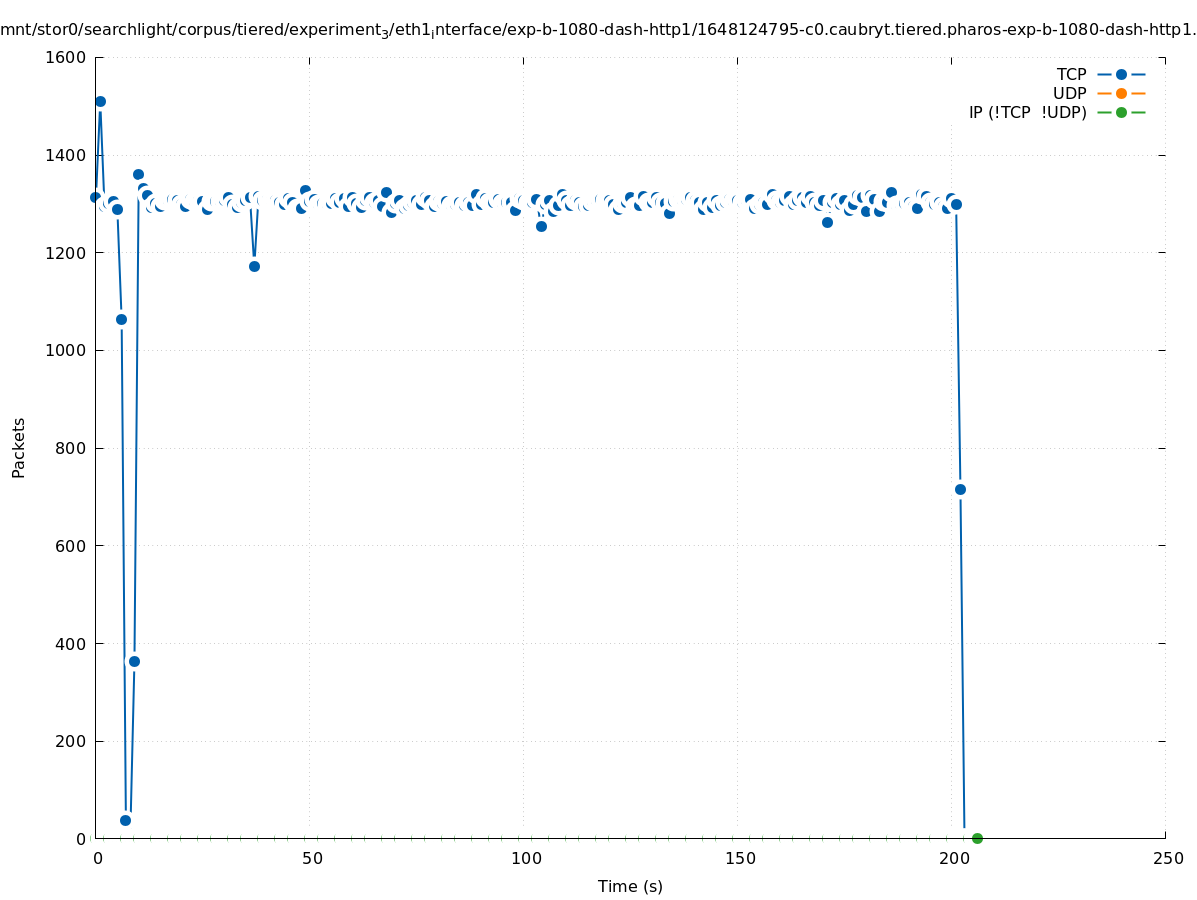Click the file path title above chart
The width and height of the screenshot is (1197, 900).
click(598, 30)
